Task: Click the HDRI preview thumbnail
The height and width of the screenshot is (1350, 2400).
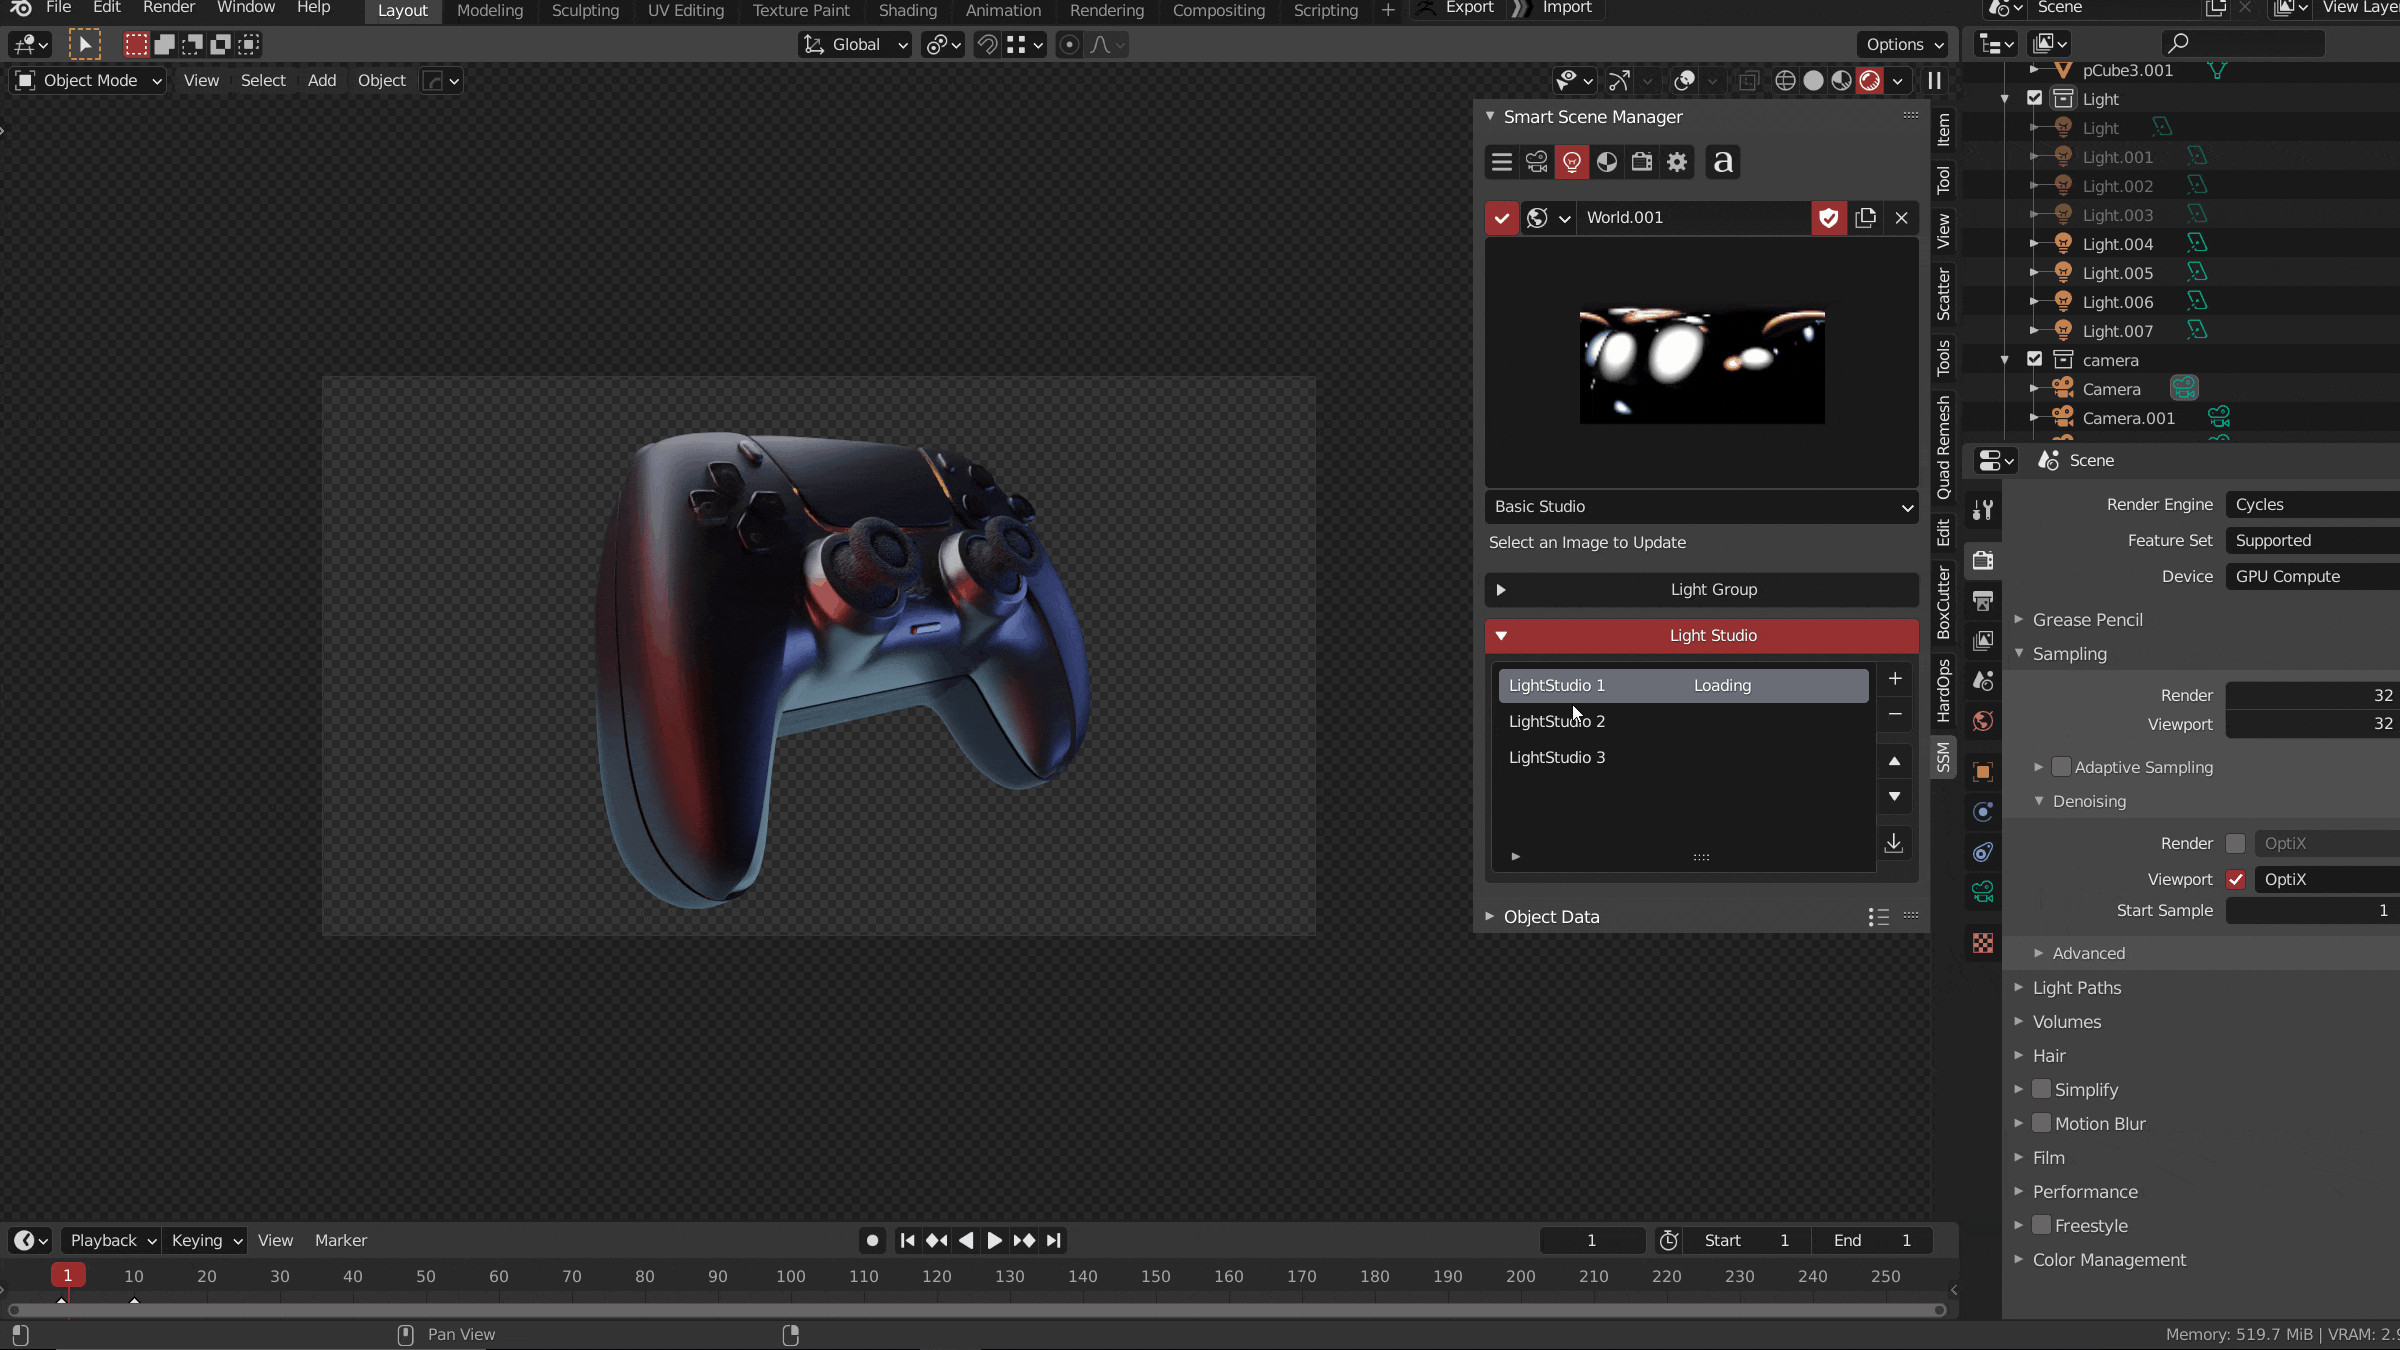Action: pyautogui.click(x=1701, y=366)
